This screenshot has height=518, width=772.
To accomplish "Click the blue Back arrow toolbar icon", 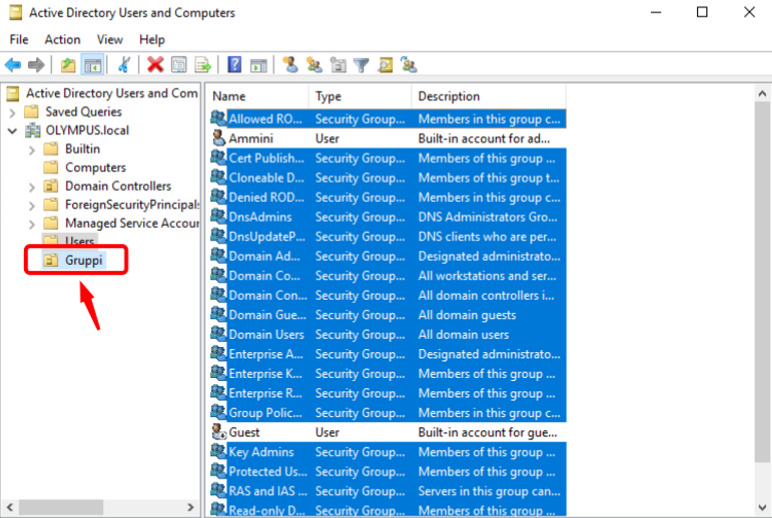I will (x=13, y=65).
